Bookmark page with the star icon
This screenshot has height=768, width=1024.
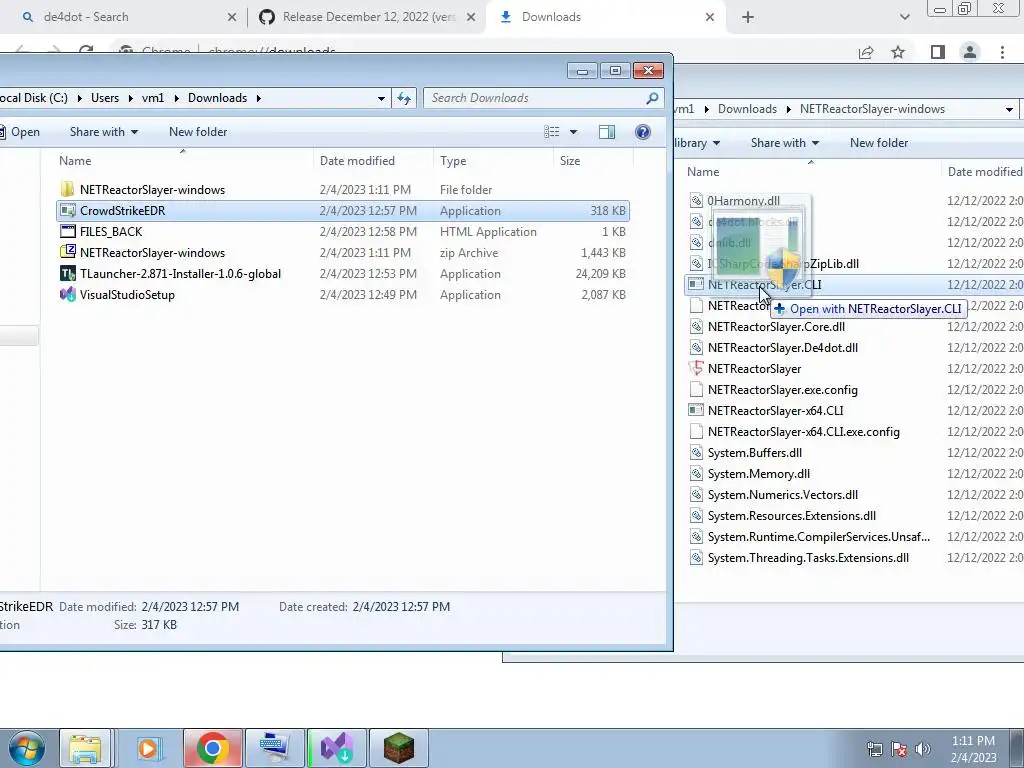click(898, 52)
